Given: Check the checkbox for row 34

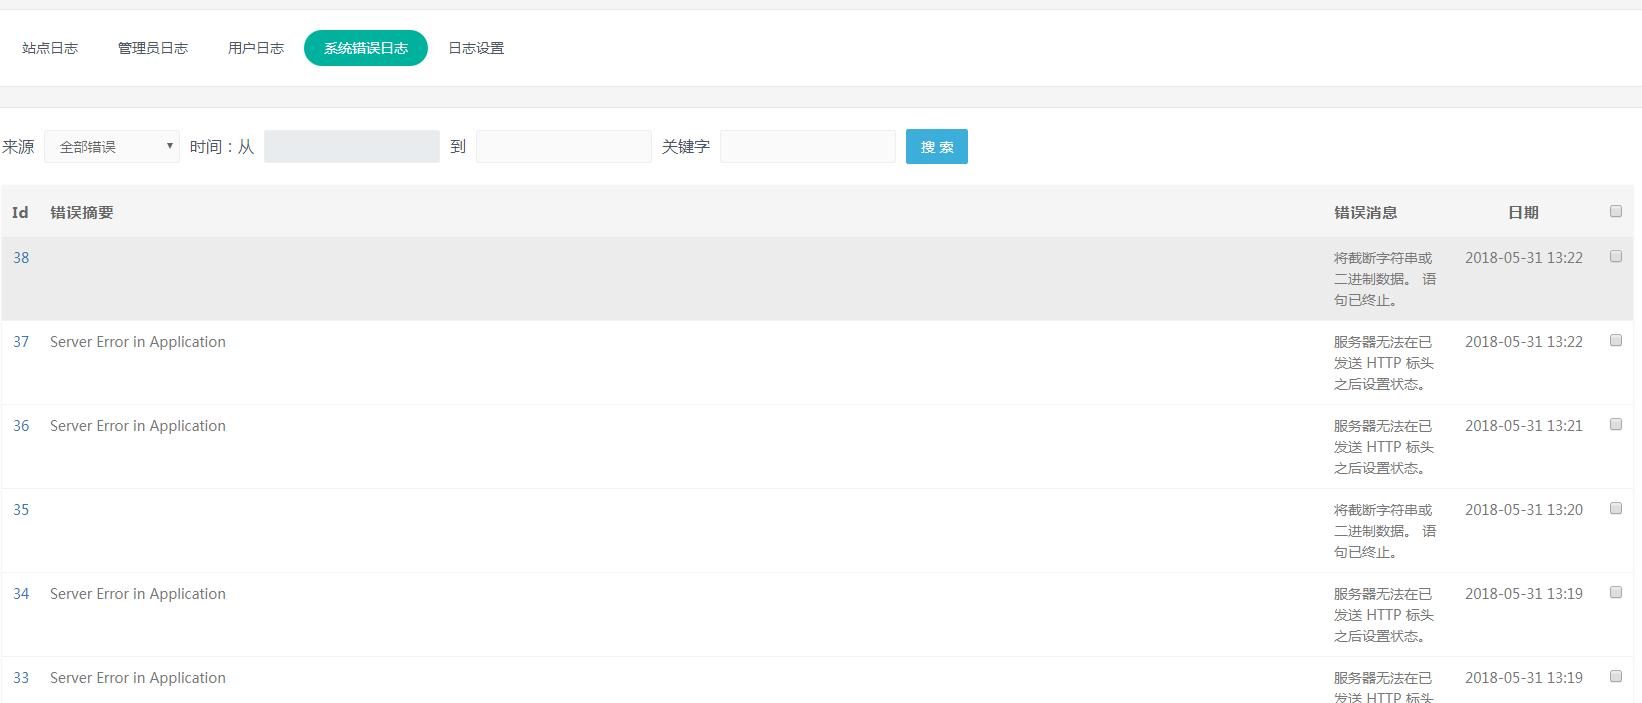Looking at the screenshot, I should point(1616,593).
